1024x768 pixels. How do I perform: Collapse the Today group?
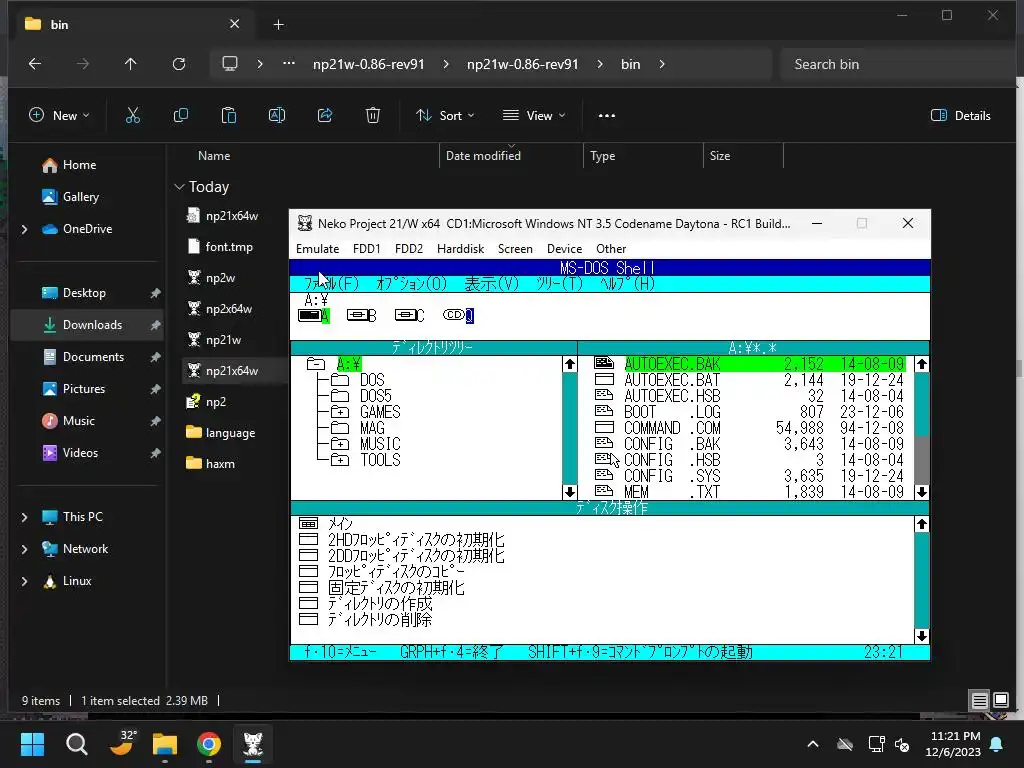point(180,187)
